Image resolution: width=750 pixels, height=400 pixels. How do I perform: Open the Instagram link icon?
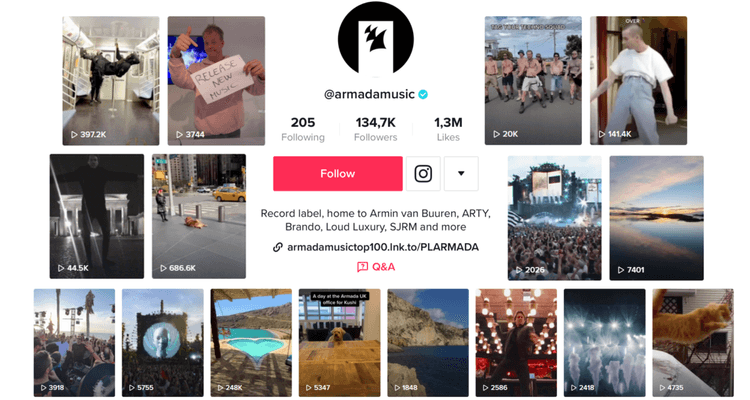[423, 173]
